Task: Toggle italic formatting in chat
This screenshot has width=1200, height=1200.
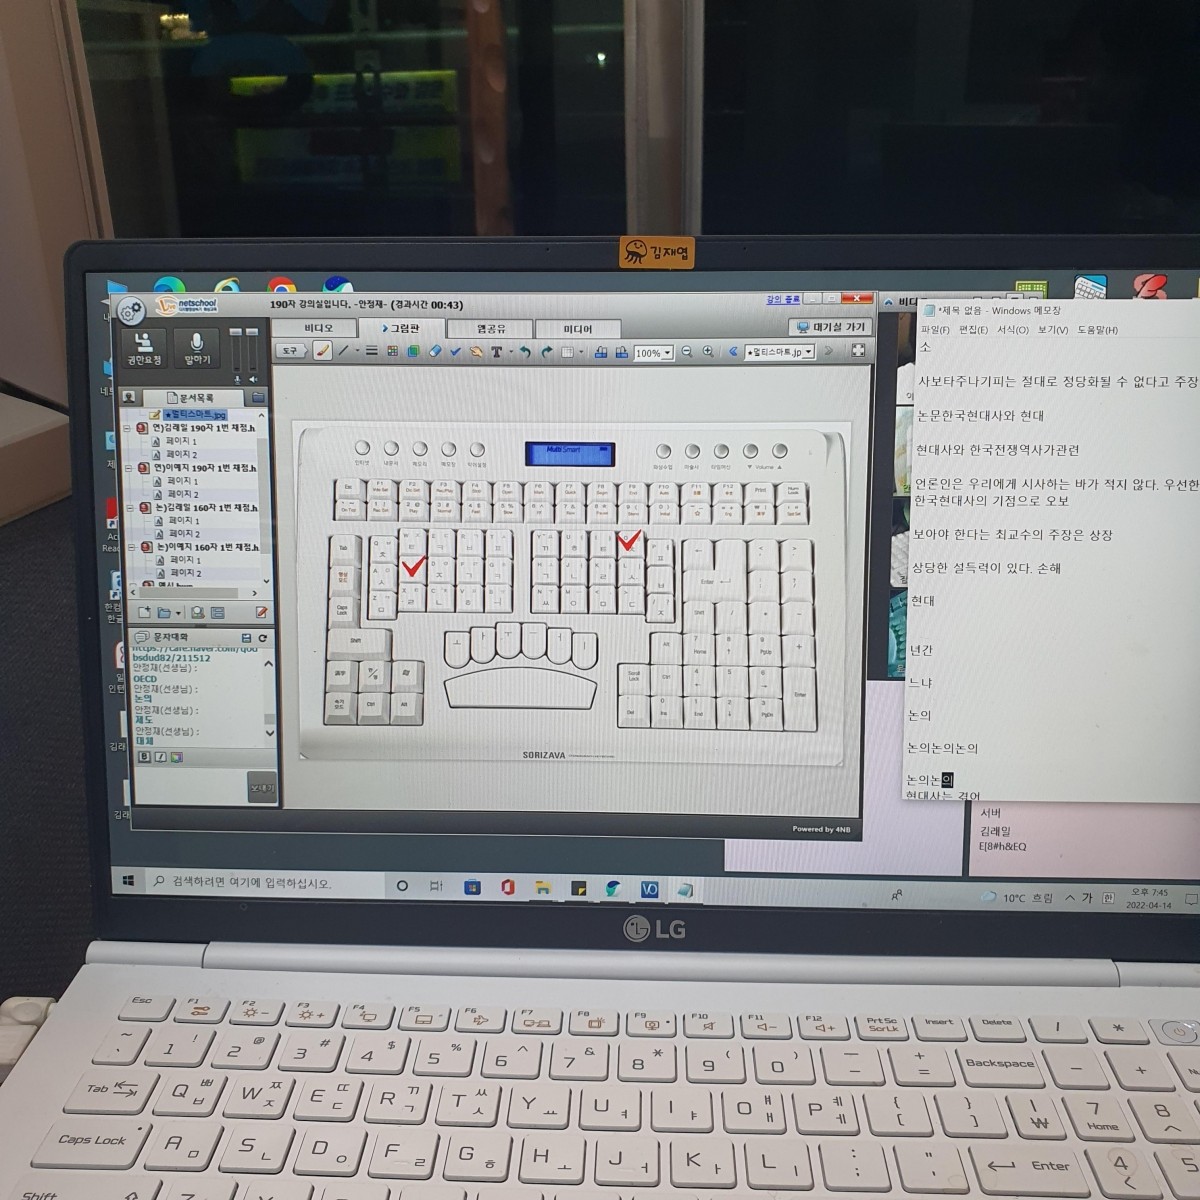Action: click(160, 757)
